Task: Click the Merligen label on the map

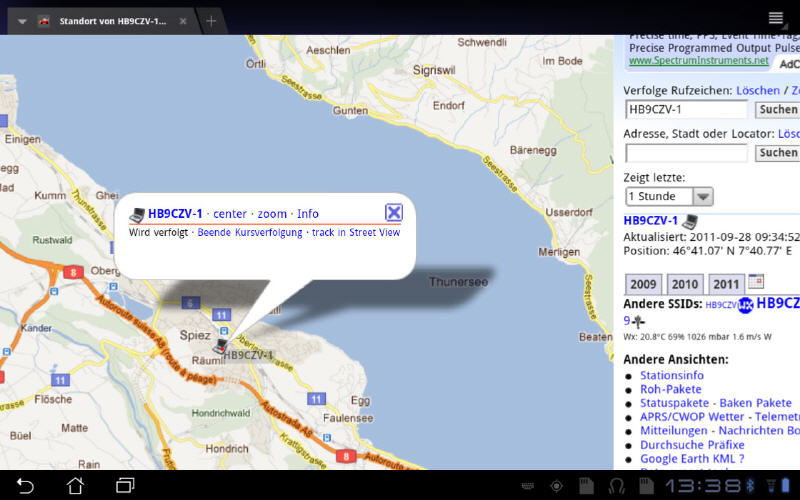Action: 559,252
